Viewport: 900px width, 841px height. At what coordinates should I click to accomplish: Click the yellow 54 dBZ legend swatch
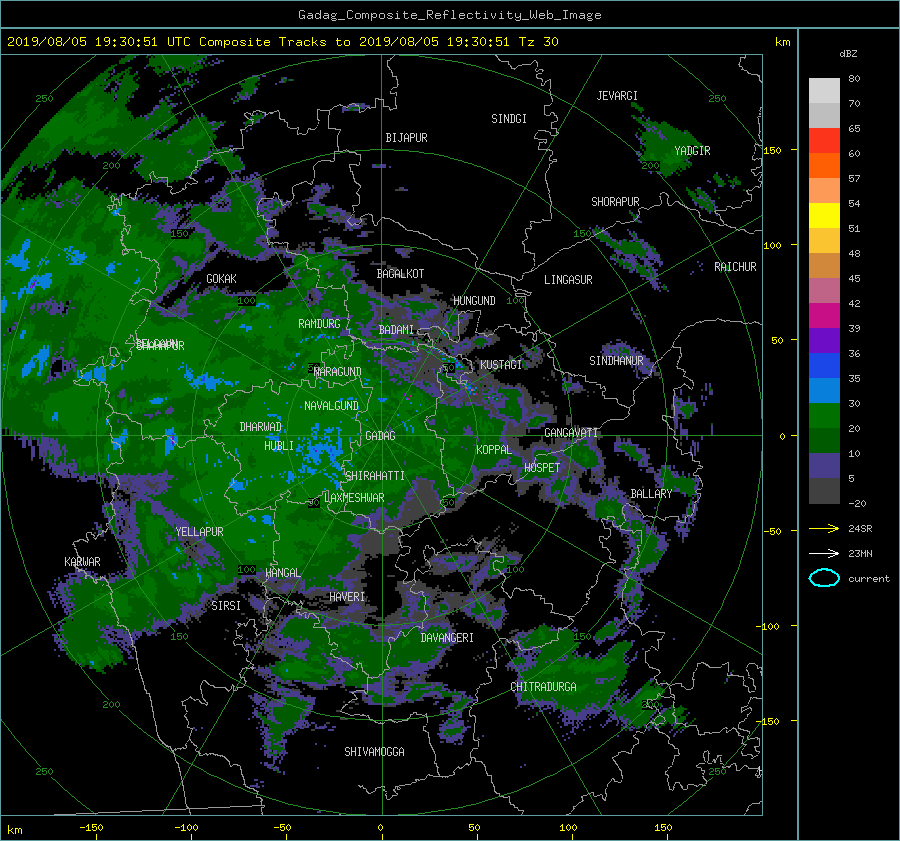pos(824,215)
